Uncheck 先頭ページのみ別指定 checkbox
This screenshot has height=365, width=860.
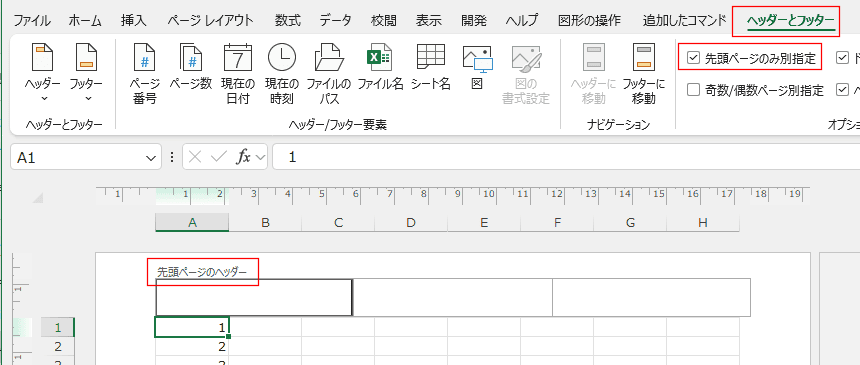694,58
